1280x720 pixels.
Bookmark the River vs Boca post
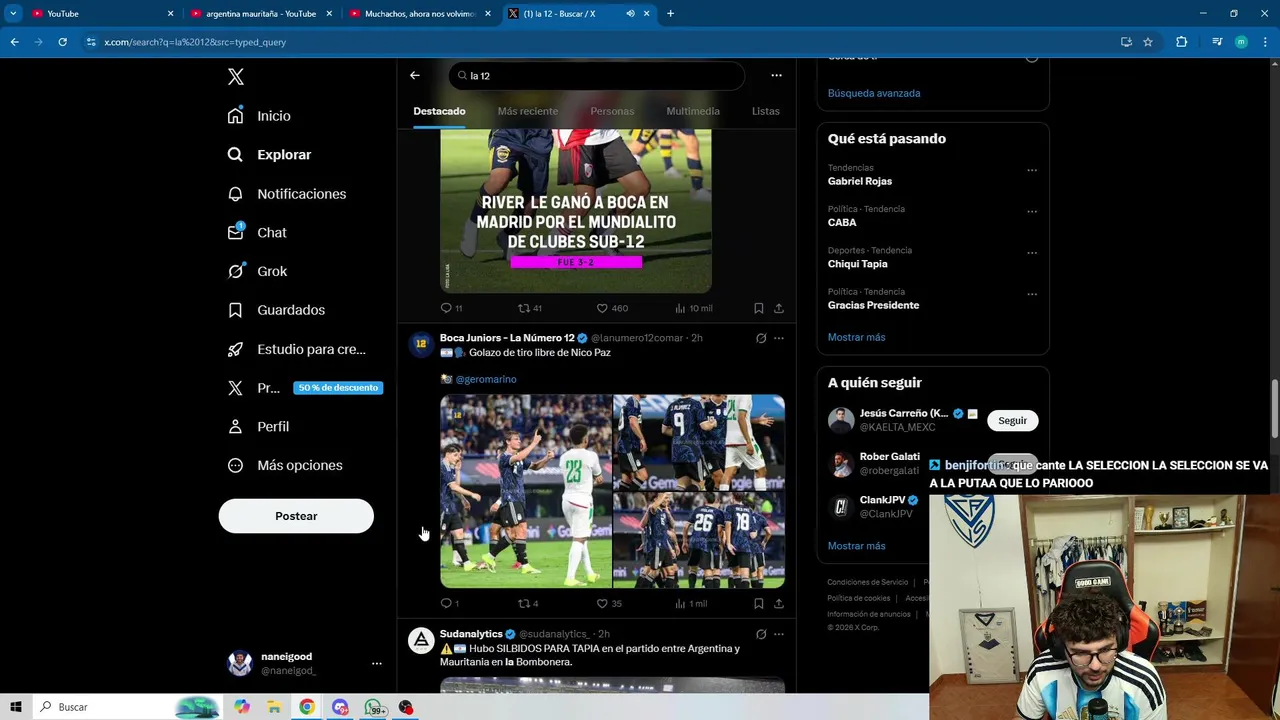759,308
